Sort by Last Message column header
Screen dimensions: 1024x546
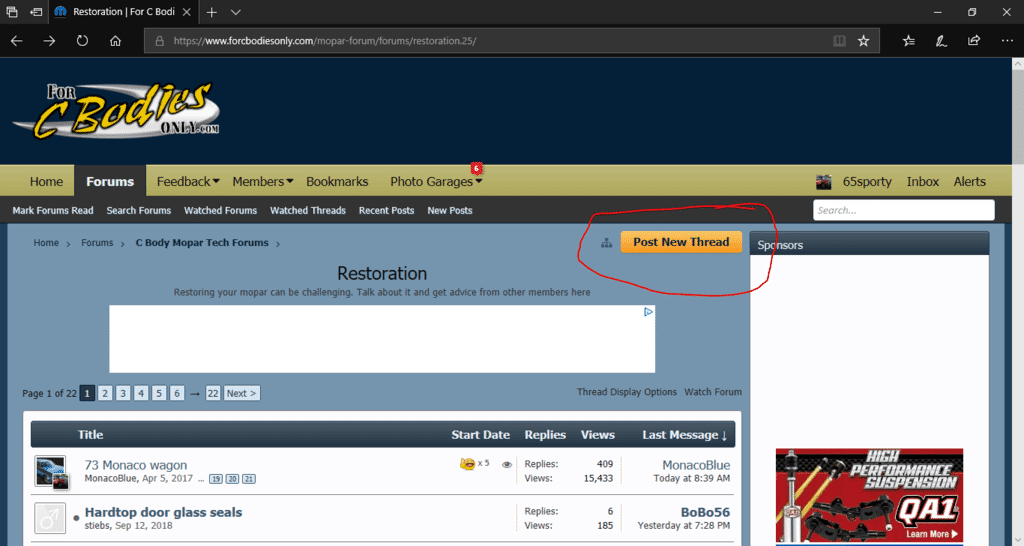pyautogui.click(x=684, y=435)
